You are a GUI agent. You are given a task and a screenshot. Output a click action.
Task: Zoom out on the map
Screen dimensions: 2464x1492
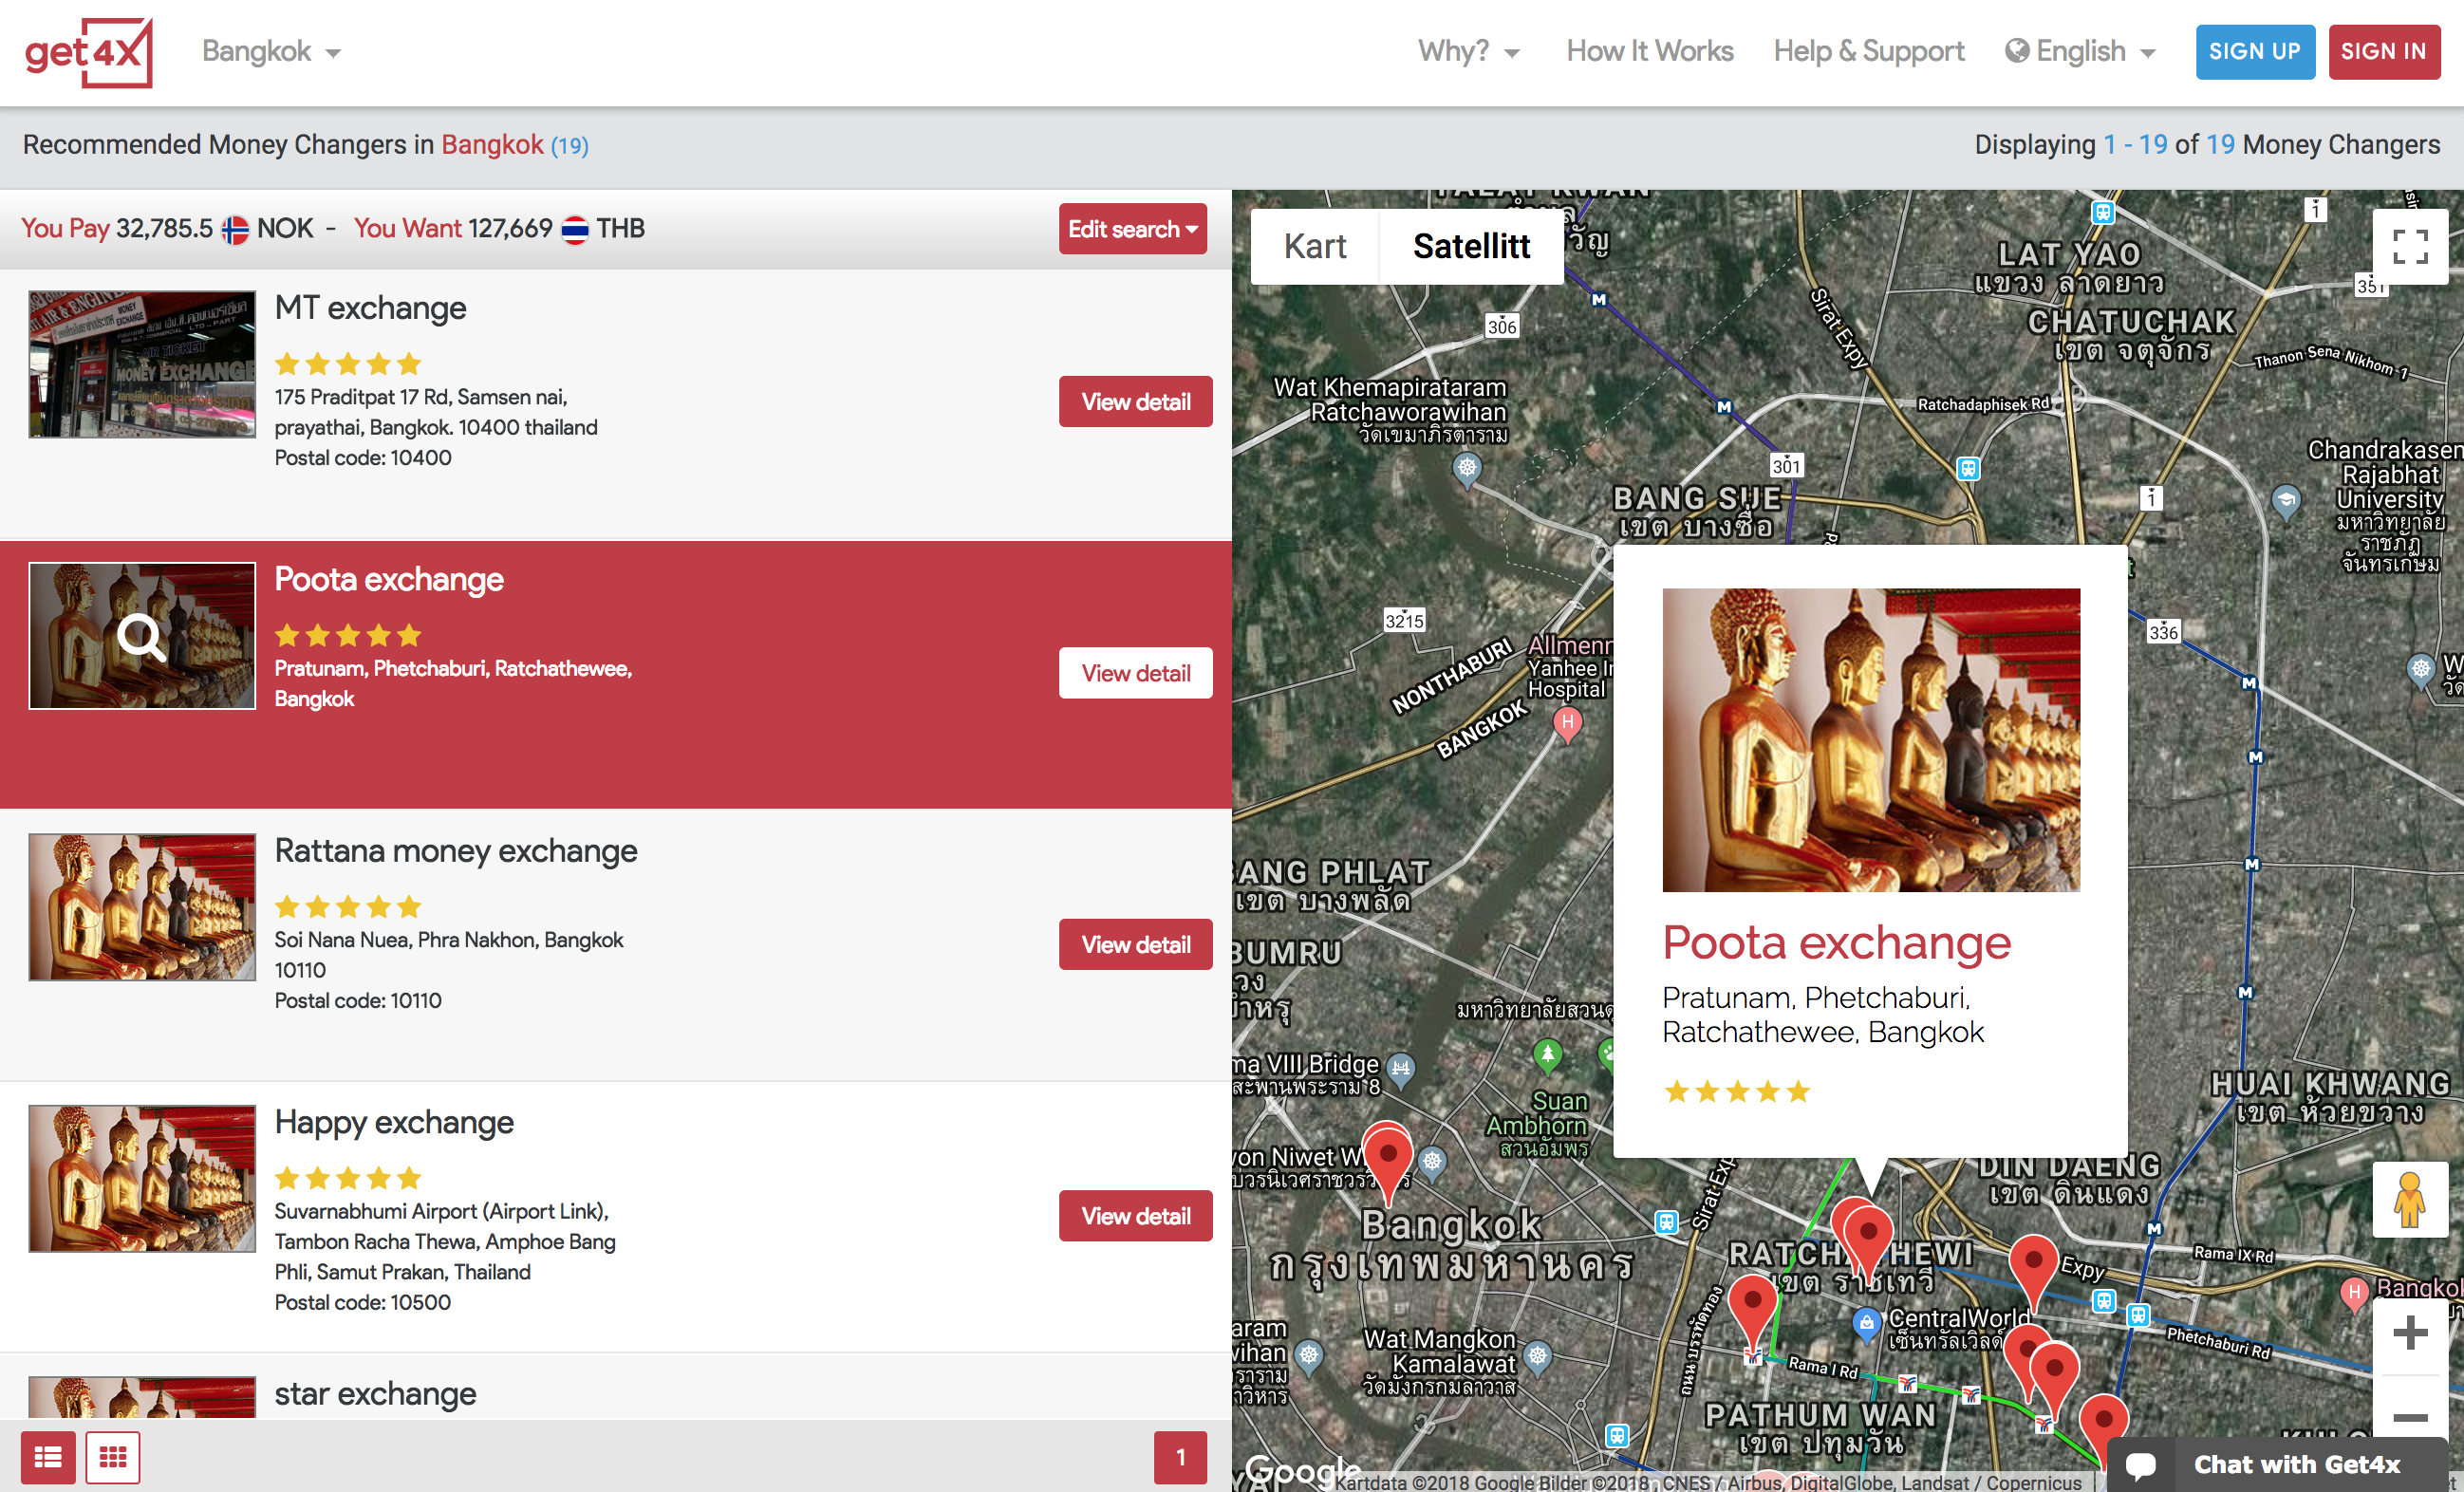(x=2410, y=1416)
